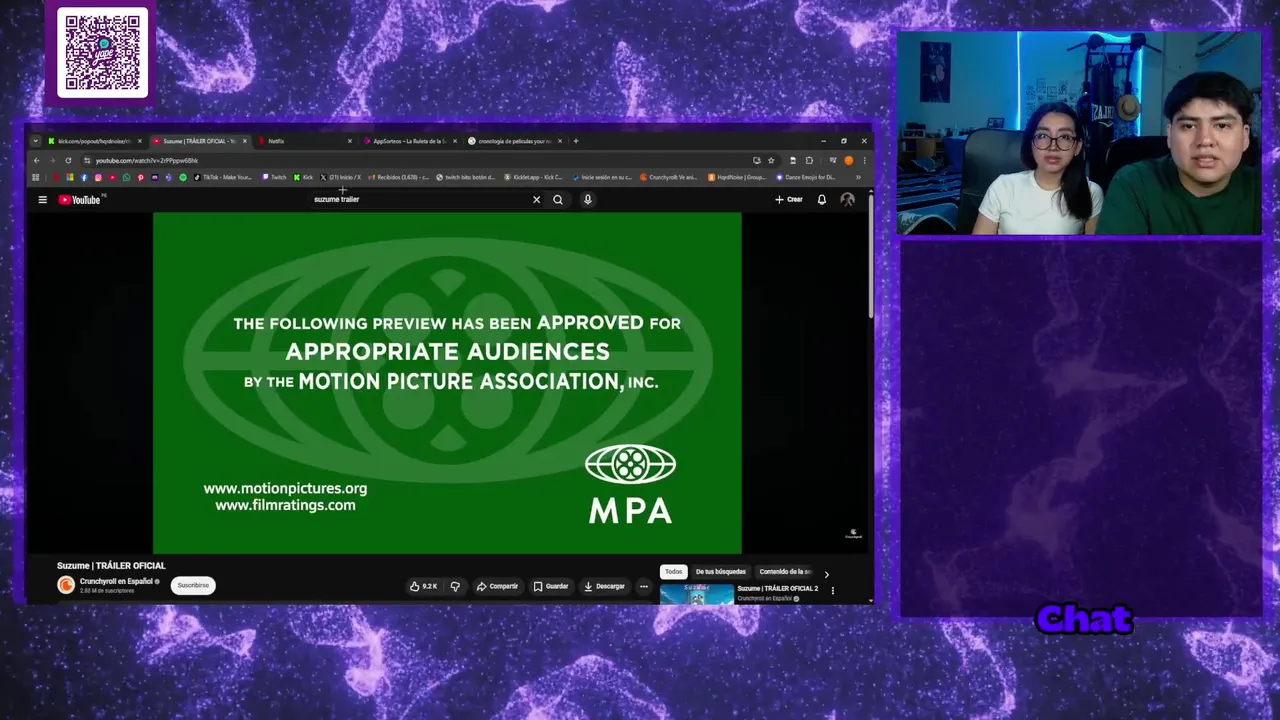Viewport: 1280px width, 720px height.
Task: Start voice search with the microphone
Action: (x=587, y=200)
